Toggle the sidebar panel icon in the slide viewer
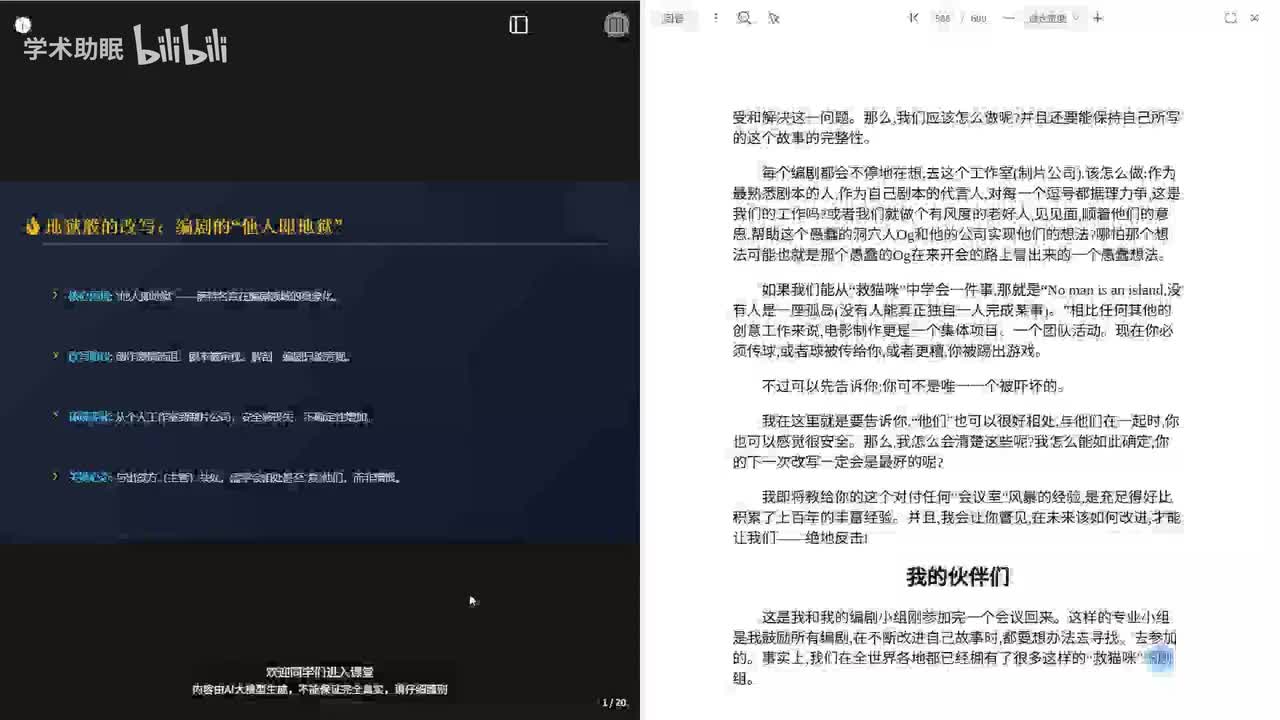 click(518, 25)
